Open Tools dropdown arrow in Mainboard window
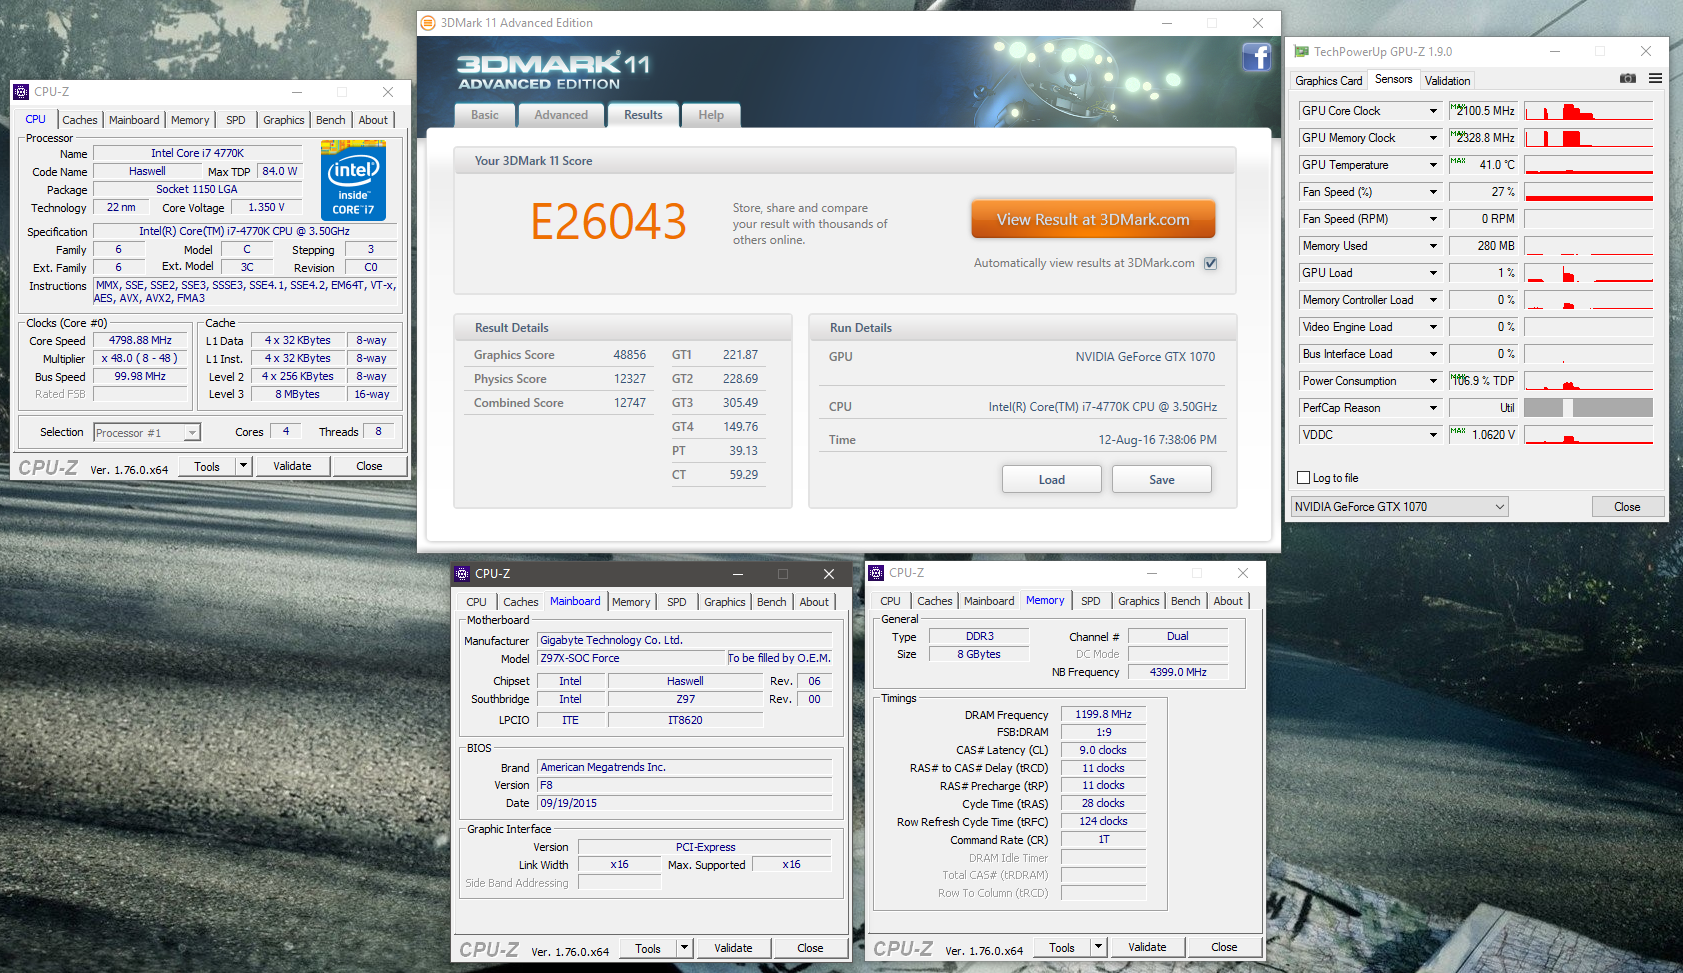Image resolution: width=1683 pixels, height=973 pixels. [684, 948]
